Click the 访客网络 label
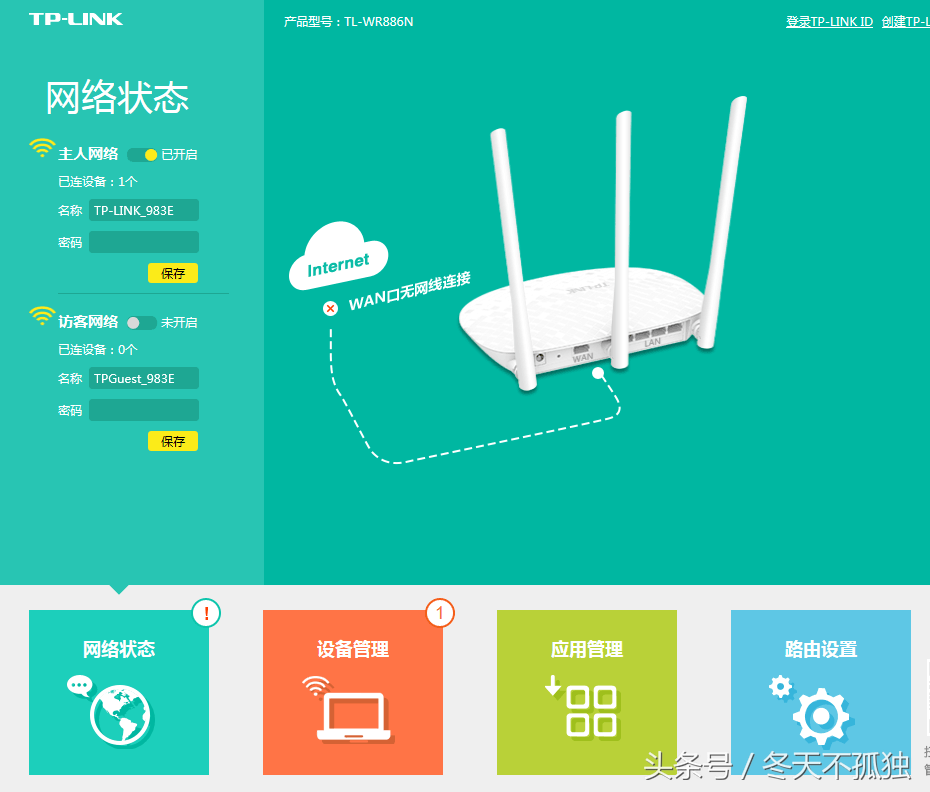Viewport: 930px width, 792px height. click(88, 322)
